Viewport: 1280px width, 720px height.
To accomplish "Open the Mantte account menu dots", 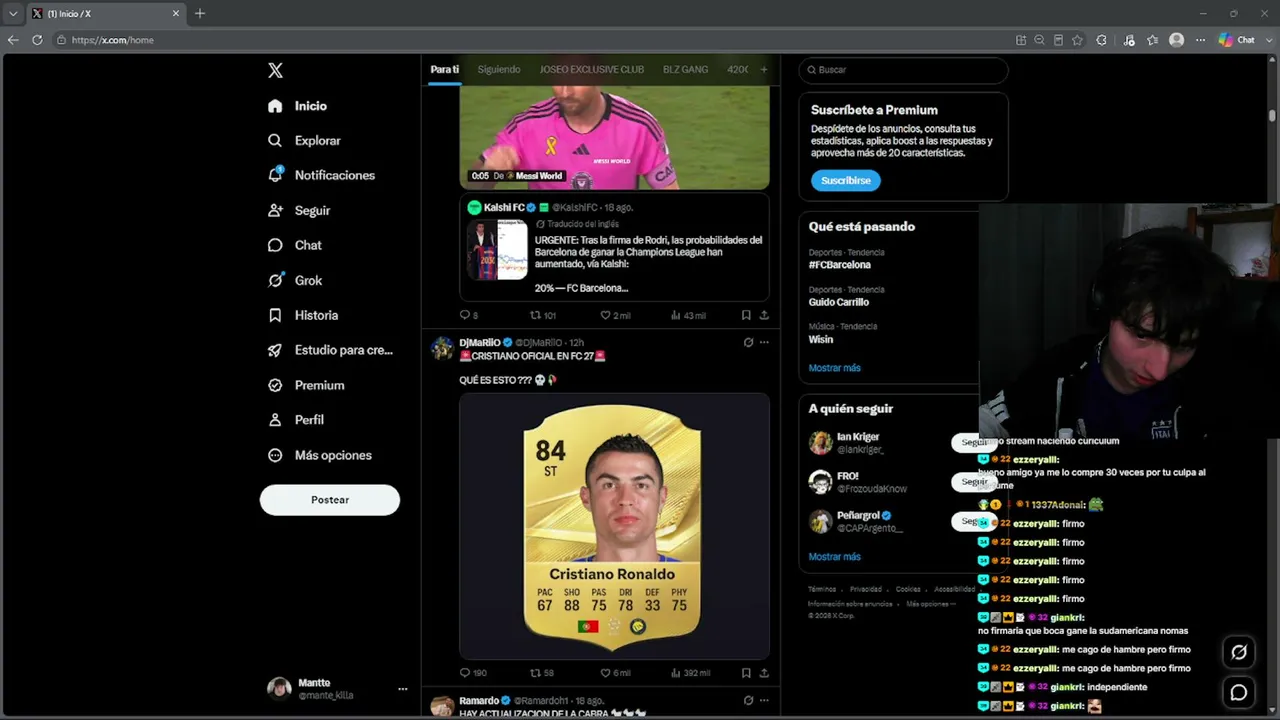I will tap(403, 689).
